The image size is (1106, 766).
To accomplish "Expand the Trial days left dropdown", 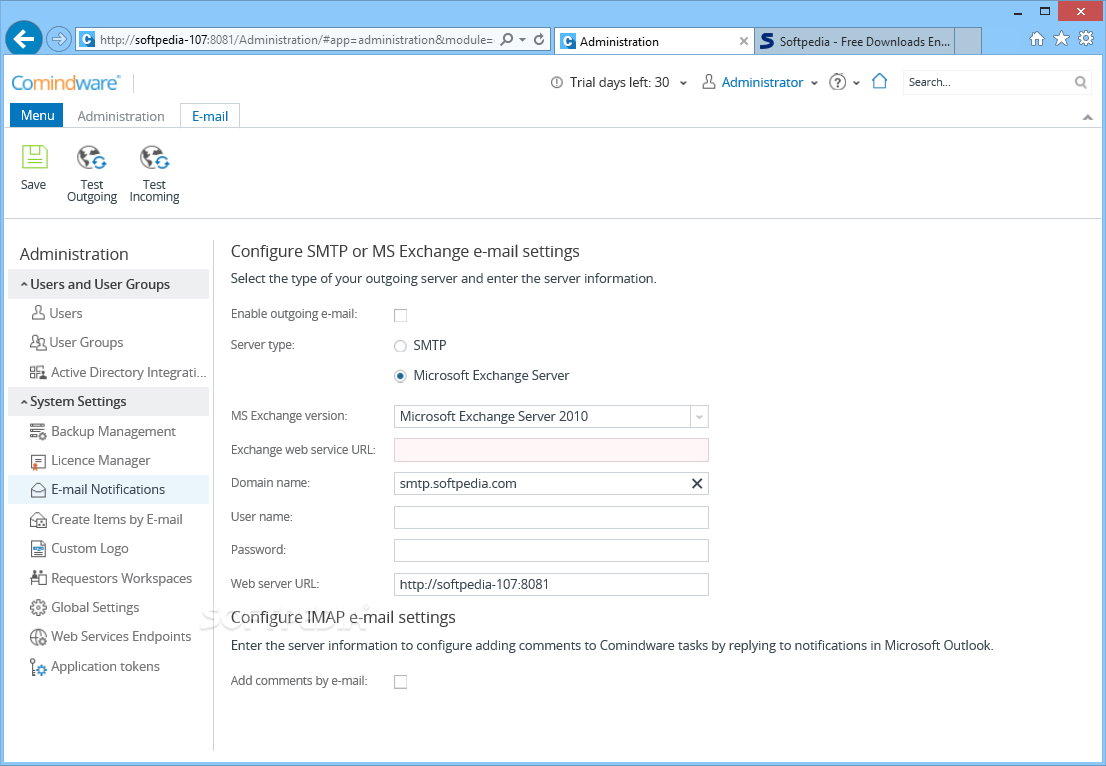I will [683, 83].
